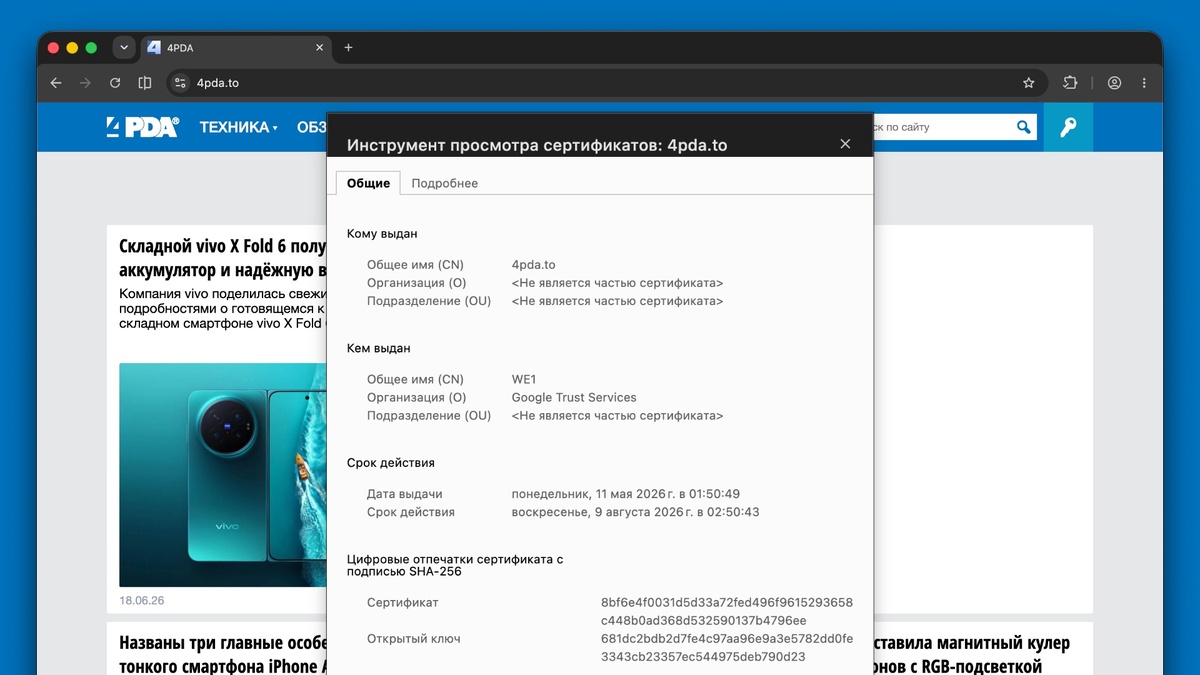Click the Кем выдан section heading

[379, 348]
